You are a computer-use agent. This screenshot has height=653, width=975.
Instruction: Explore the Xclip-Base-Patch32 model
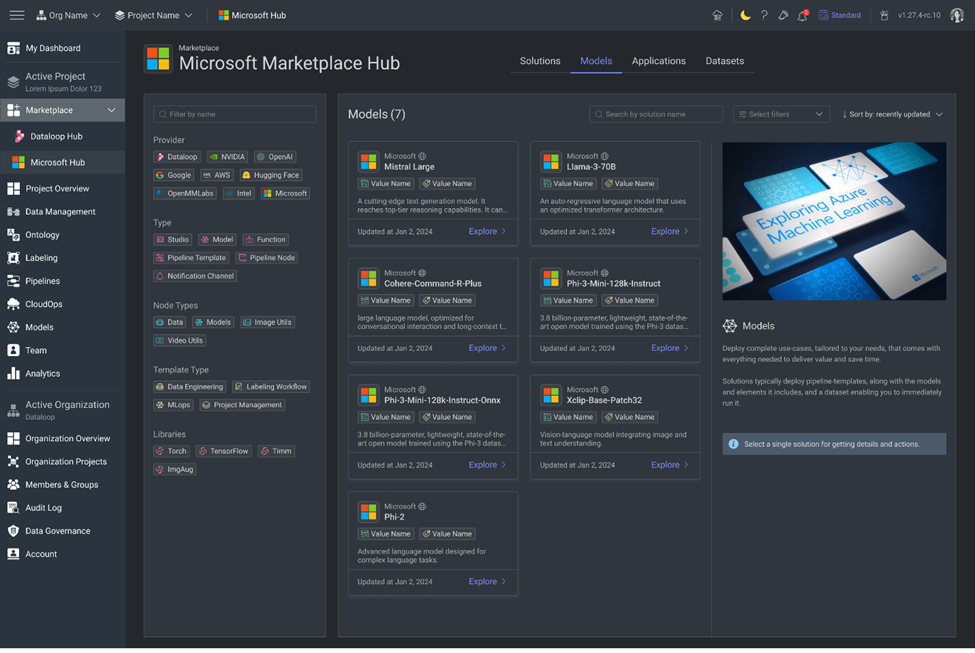[x=670, y=465]
